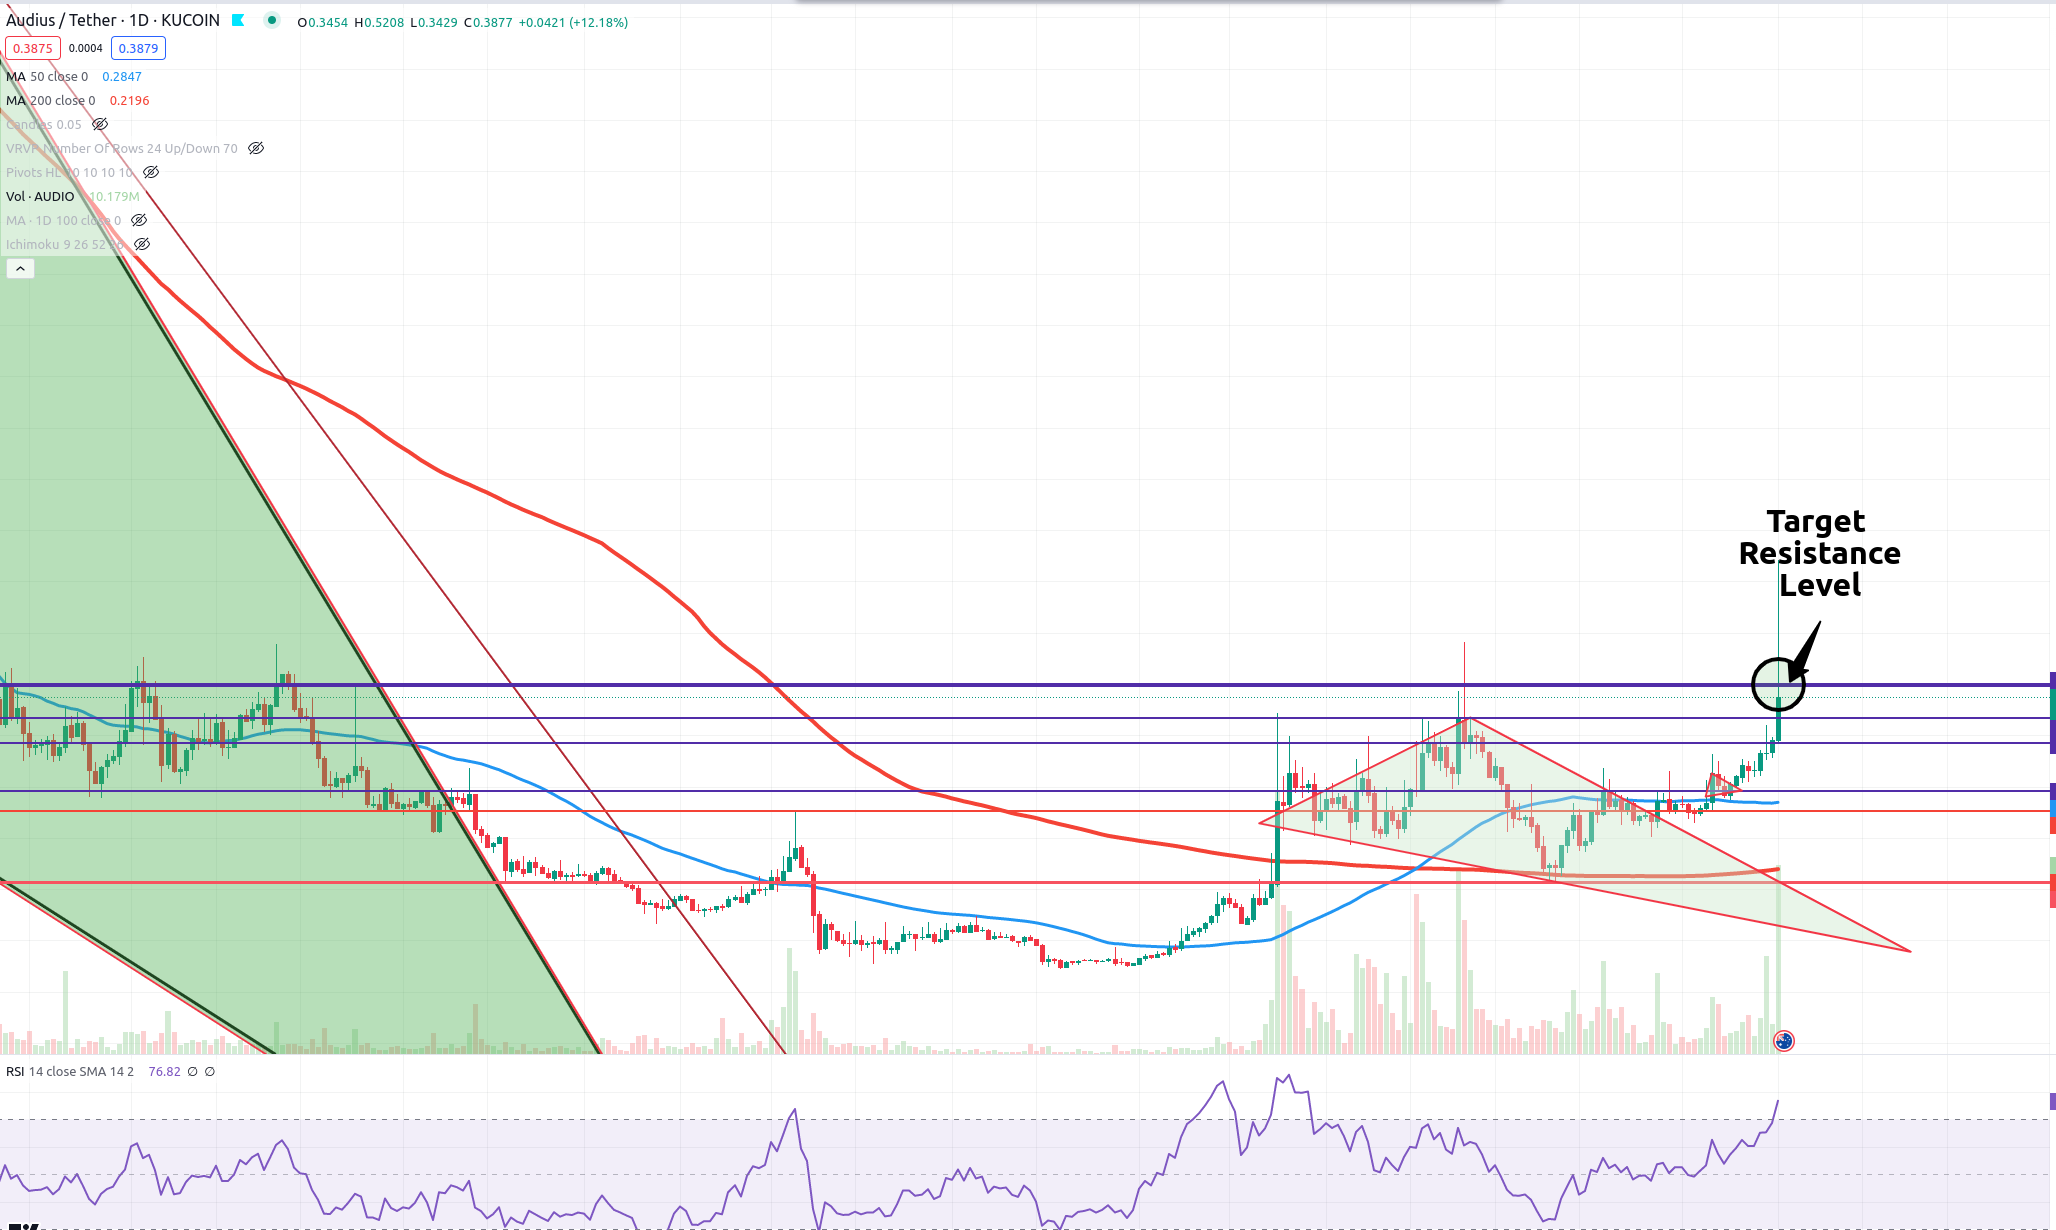
Task: Toggle visibility of Pivots HL indicator
Action: tap(151, 172)
